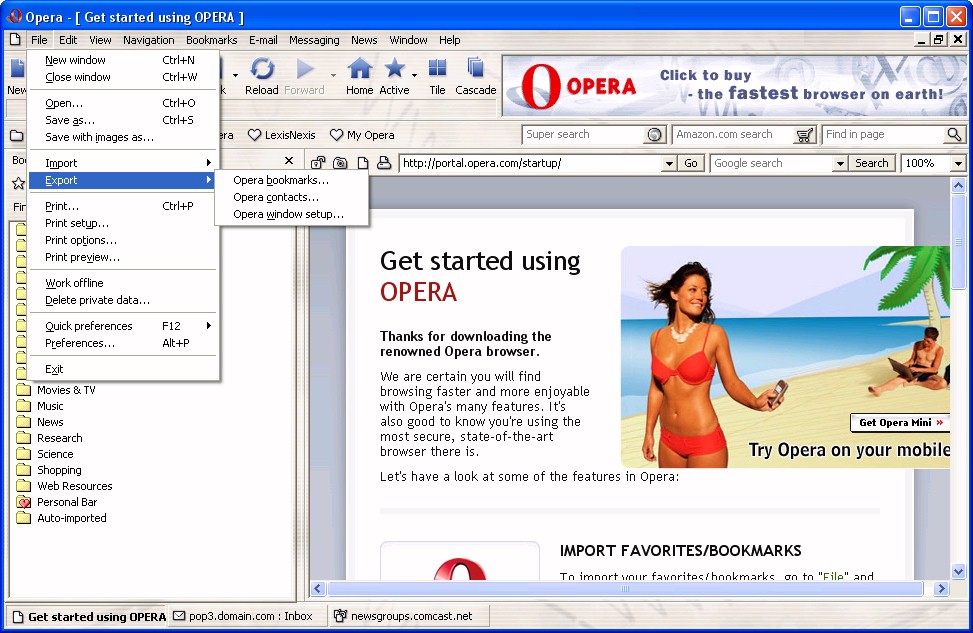Image resolution: width=973 pixels, height=633 pixels.
Task: Click the Go button
Action: point(691,163)
